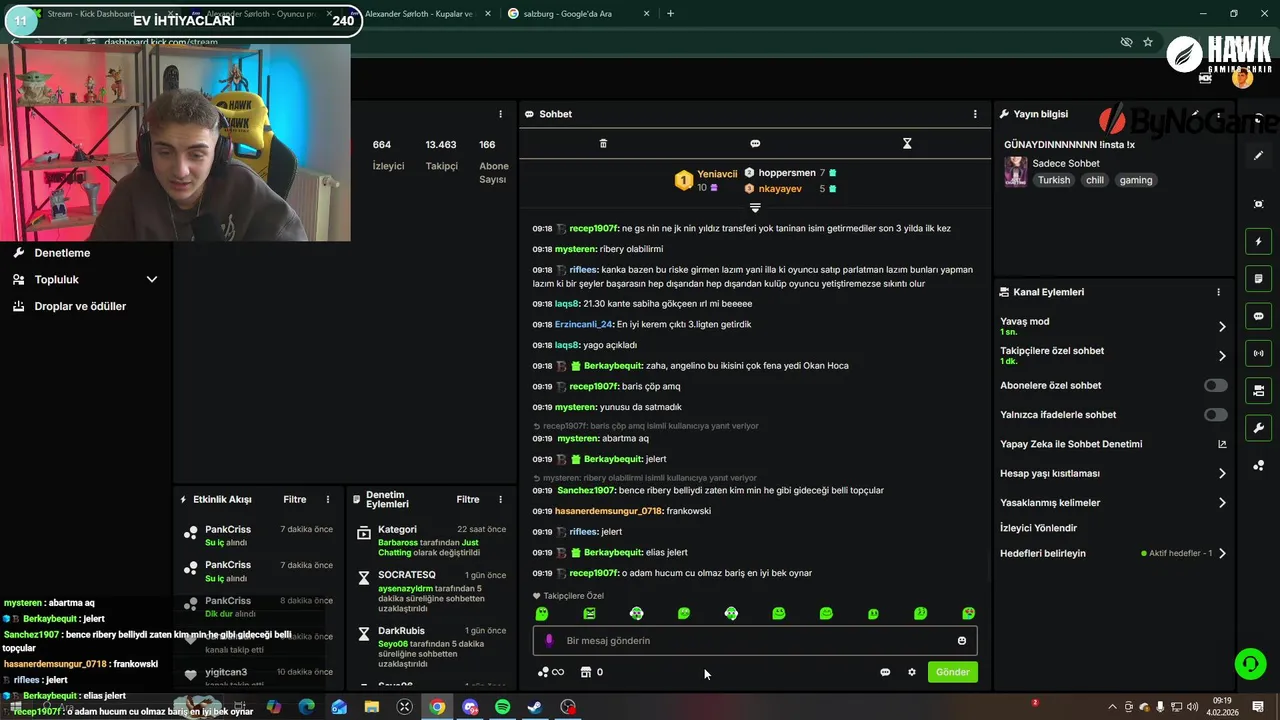This screenshot has width=1280, height=720.
Task: Click the chat bubble icon next to the gear
Action: [885, 672]
